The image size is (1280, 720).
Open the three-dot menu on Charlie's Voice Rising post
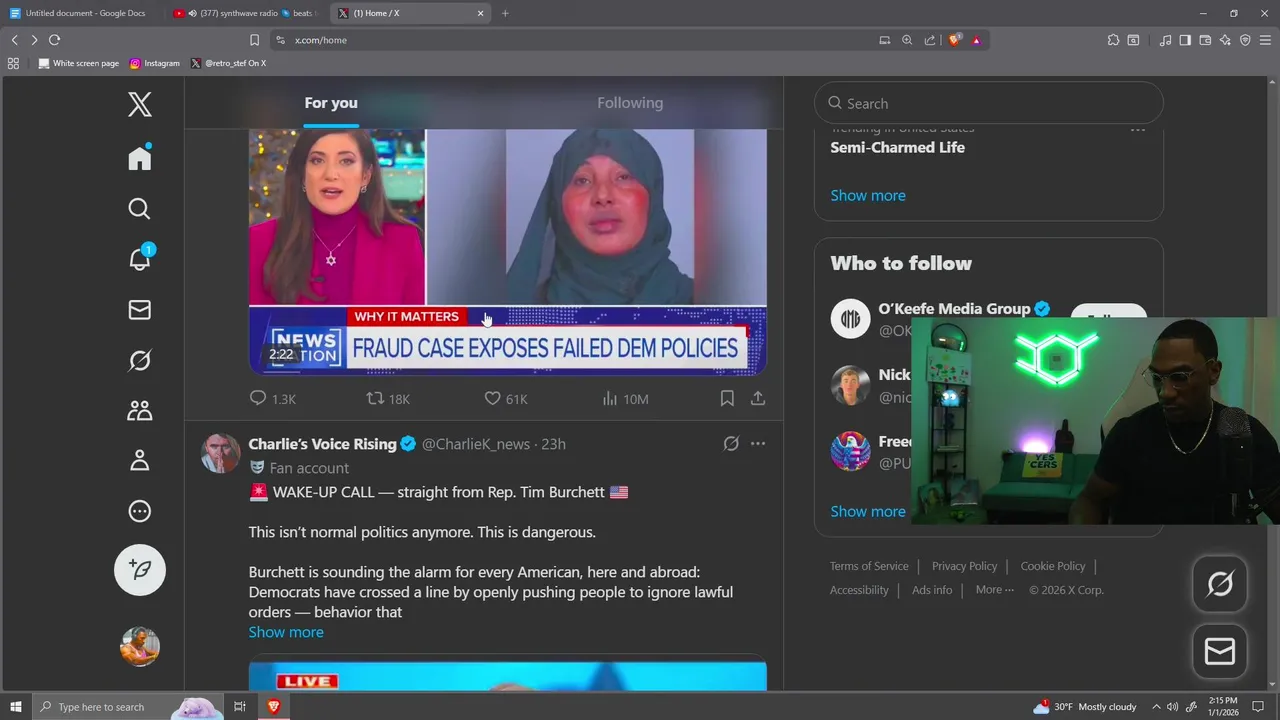click(758, 443)
